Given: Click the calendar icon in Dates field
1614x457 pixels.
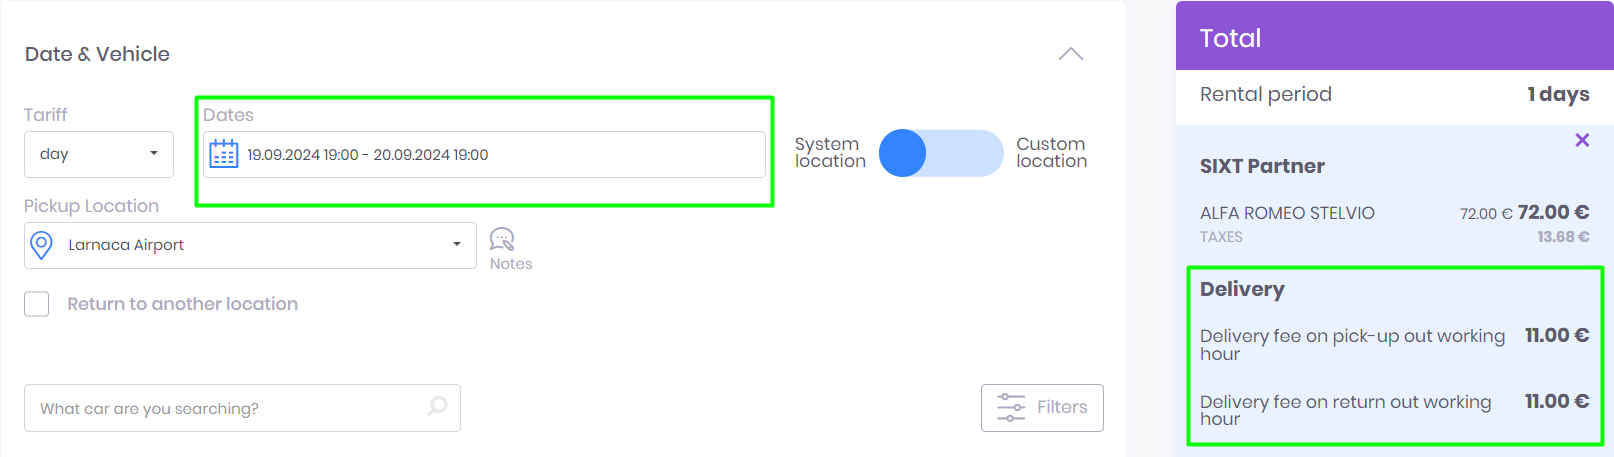Looking at the screenshot, I should click(x=224, y=154).
